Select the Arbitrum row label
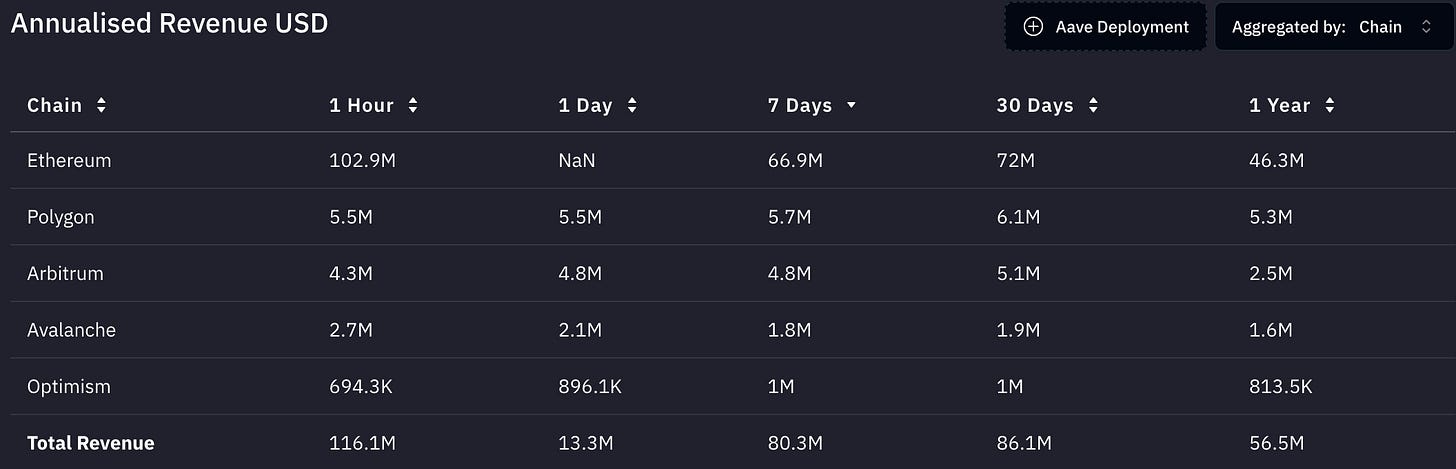1456x469 pixels. (x=65, y=273)
